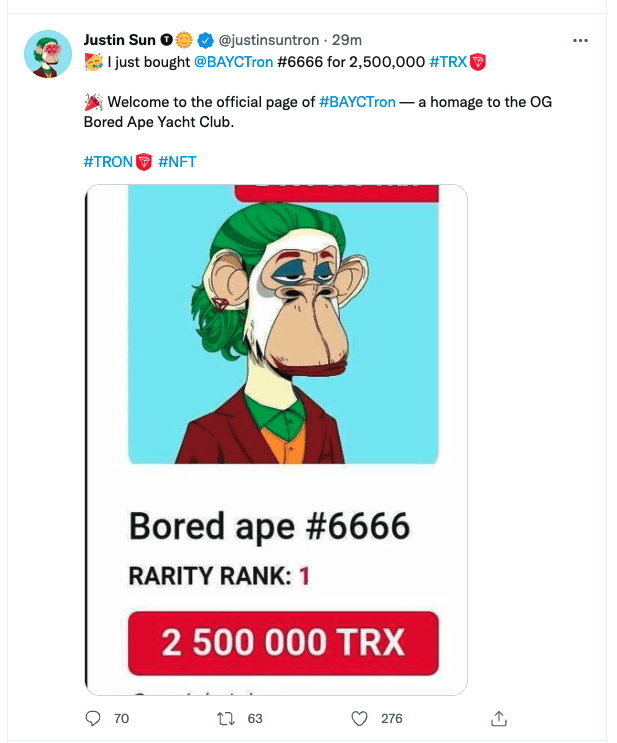Click the share tweet icon
This screenshot has width=617, height=743.
499,718
